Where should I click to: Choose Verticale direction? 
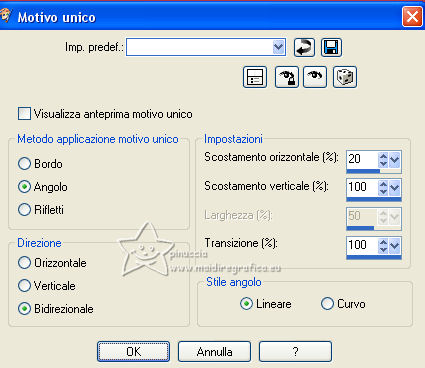coord(24,286)
